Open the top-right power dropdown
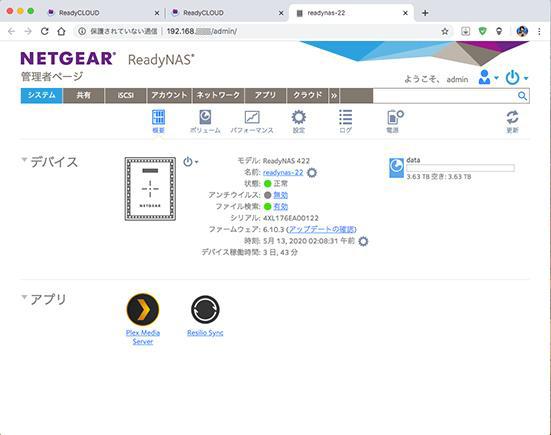This screenshot has height=435, width=551. tap(516, 77)
